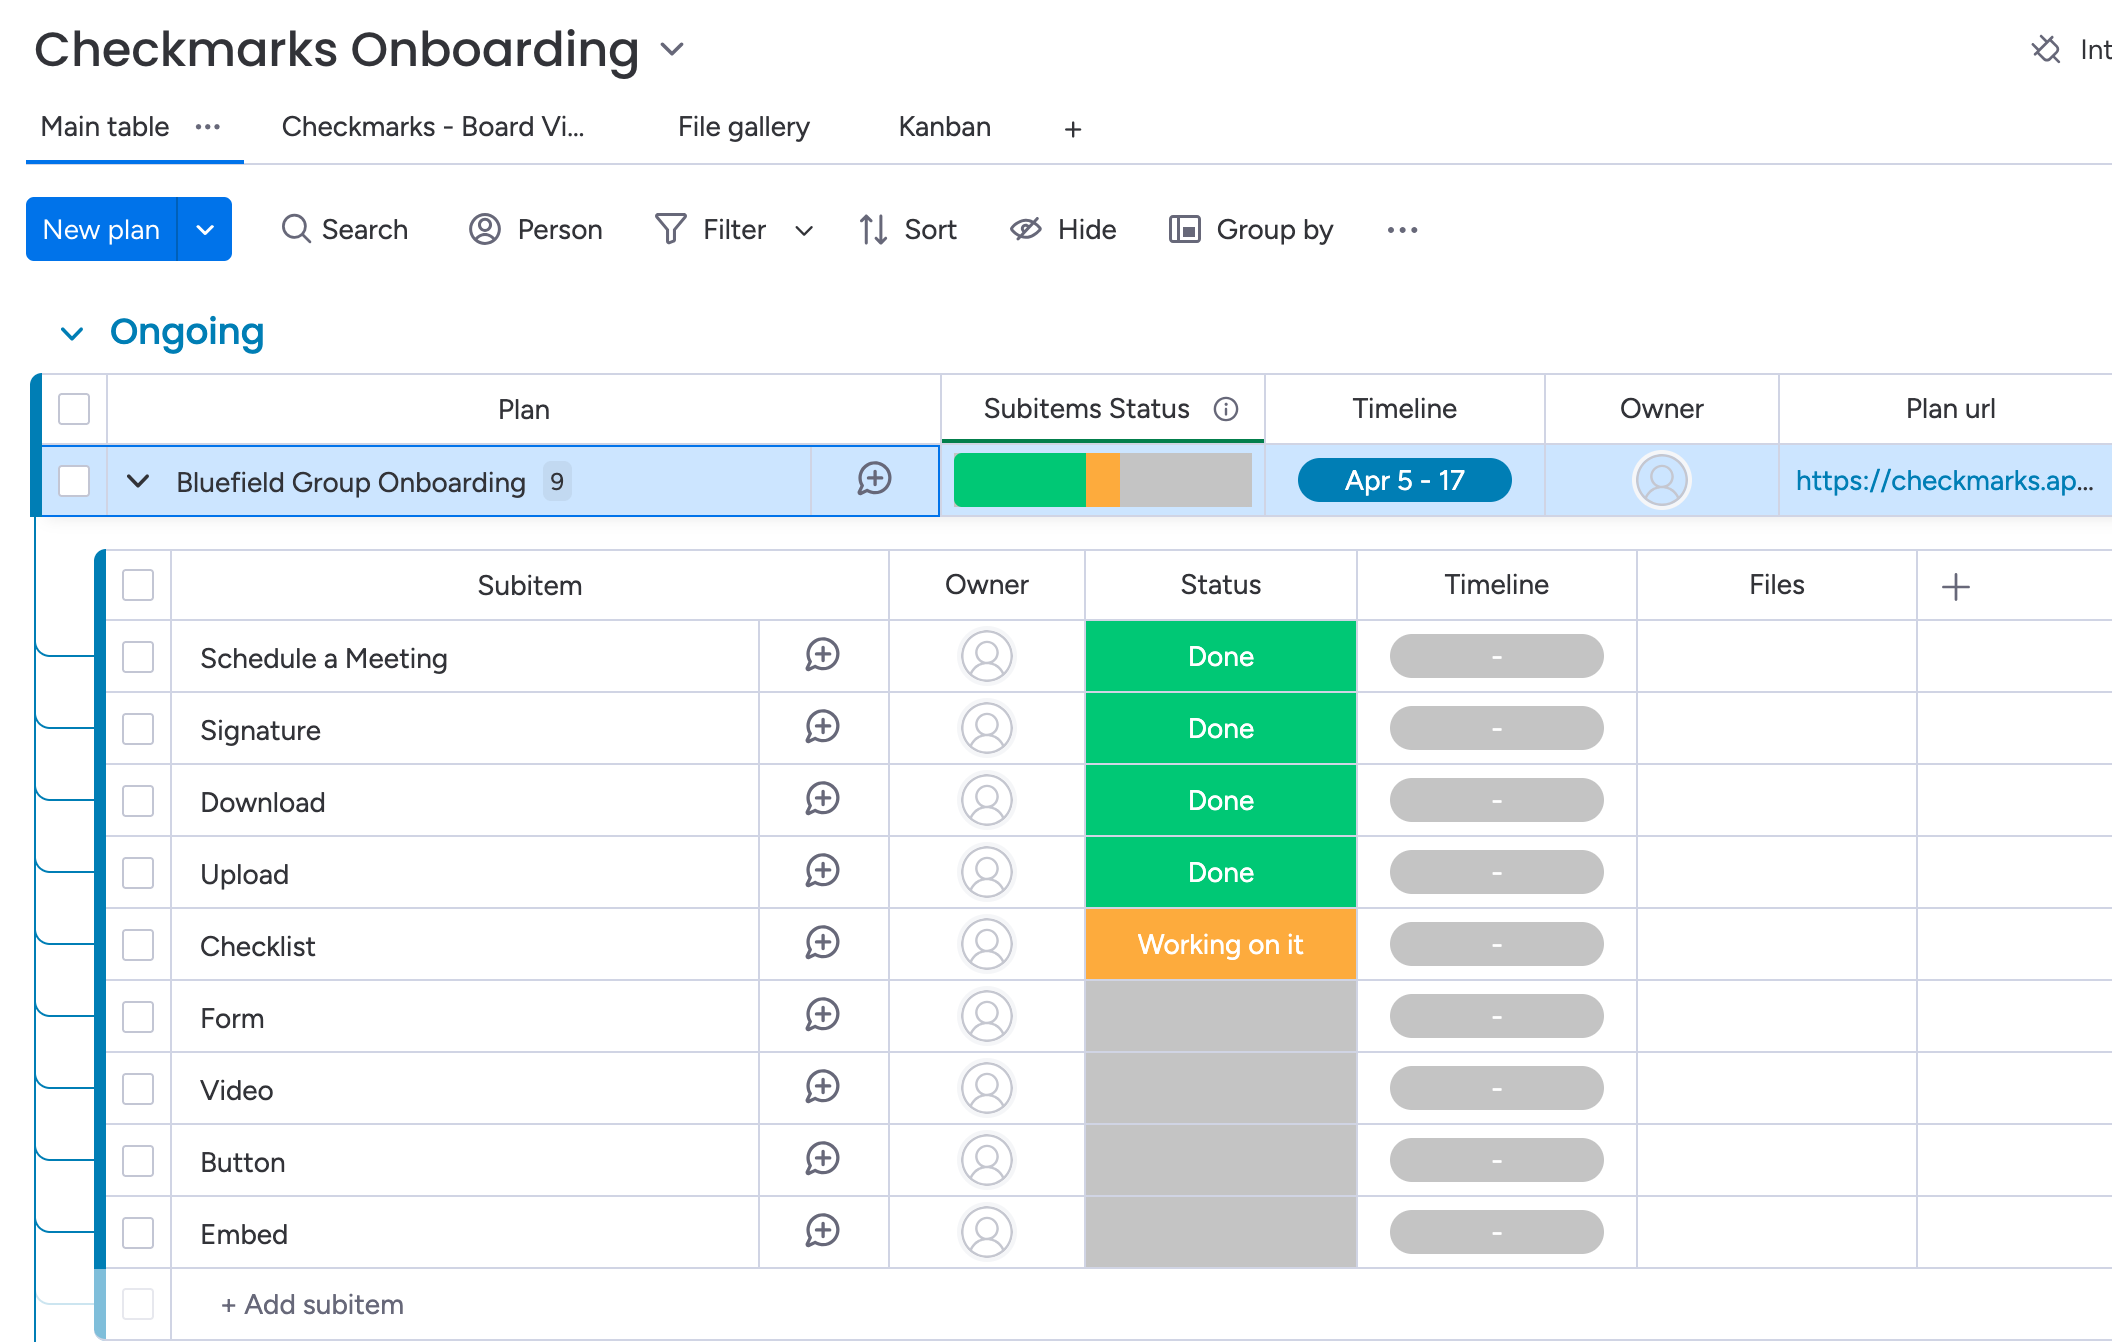Click the Subitems Status info icon
Viewport: 2112px width, 1342px height.
click(1226, 409)
